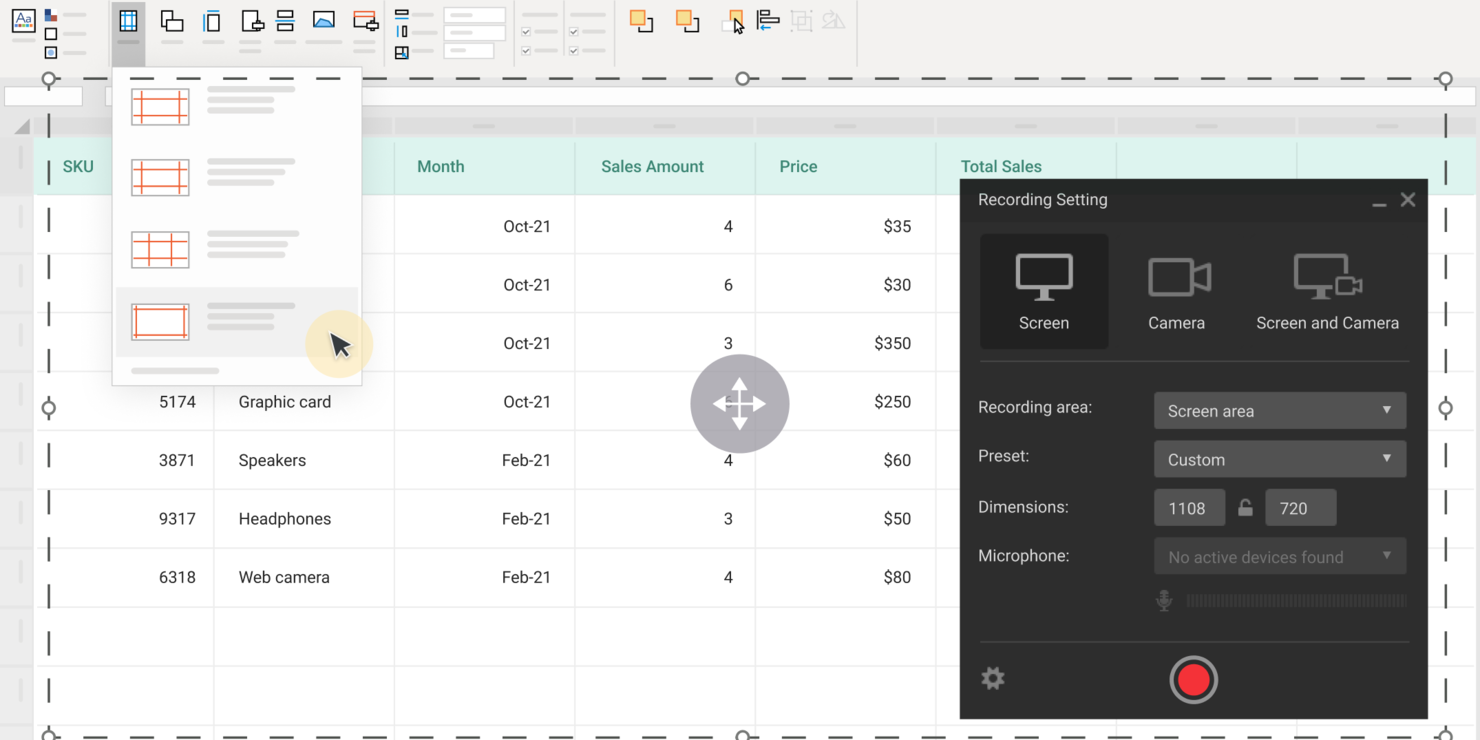
Task: Select the Camera recording mode
Action: 1177,291
